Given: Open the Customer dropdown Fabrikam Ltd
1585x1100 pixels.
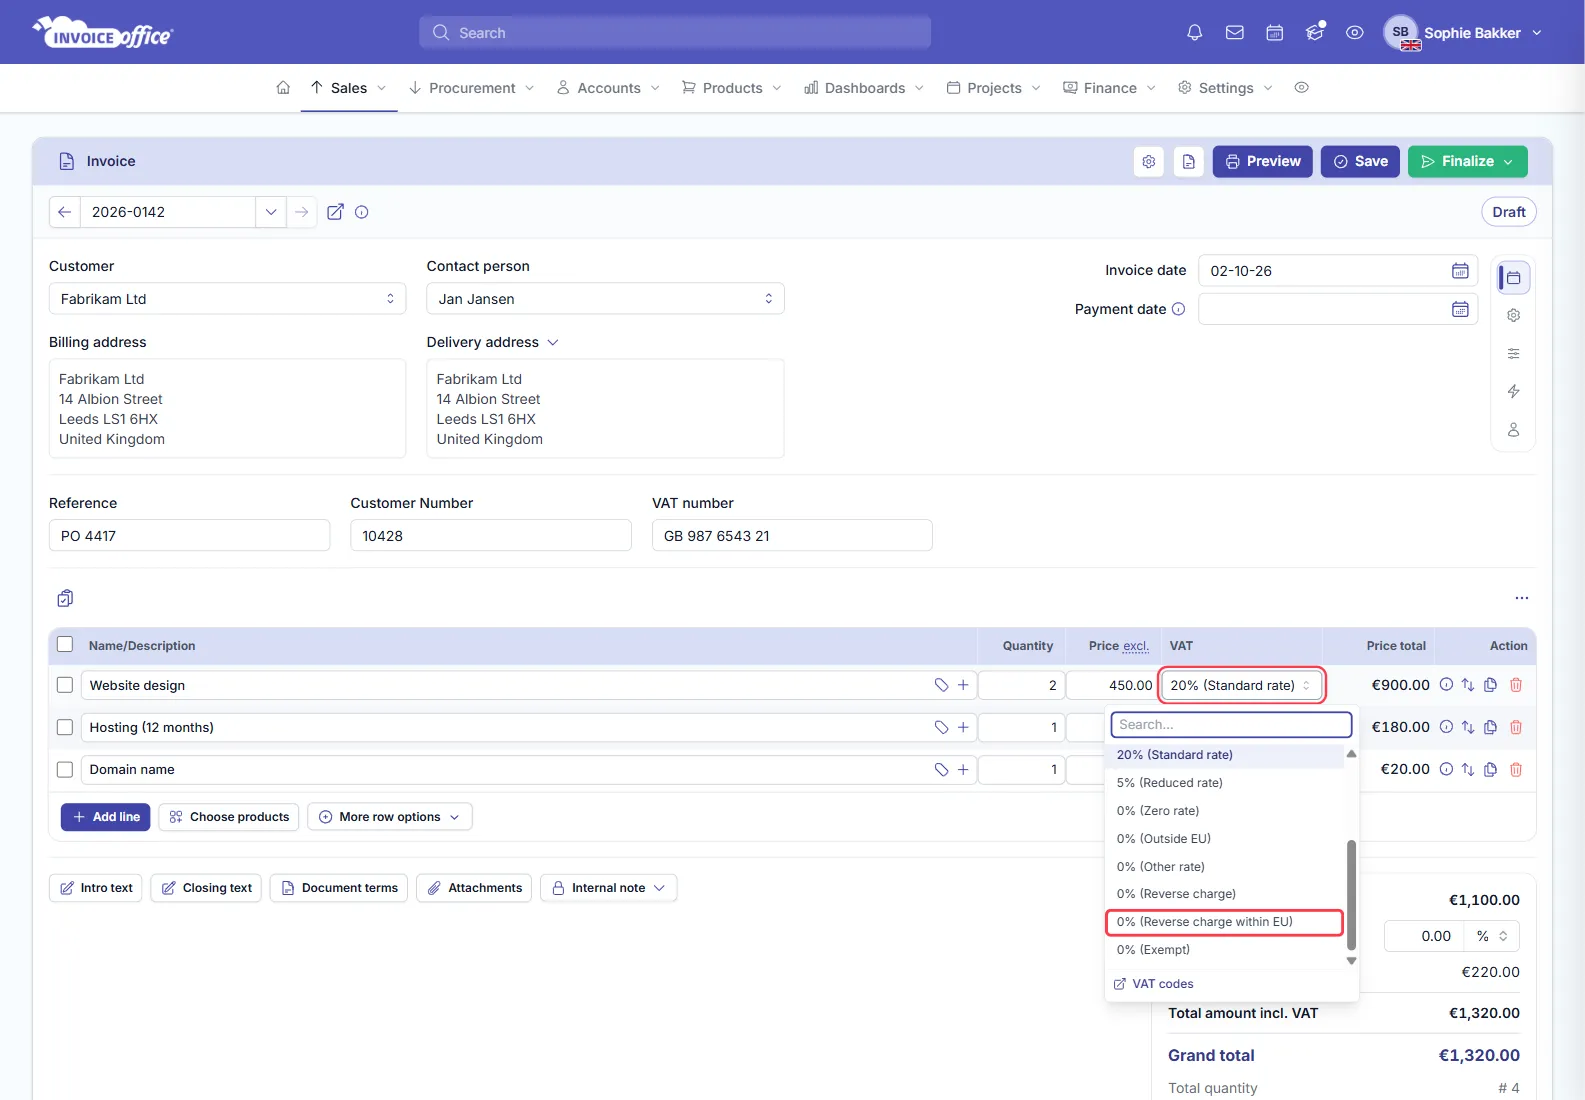Looking at the screenshot, I should [227, 299].
